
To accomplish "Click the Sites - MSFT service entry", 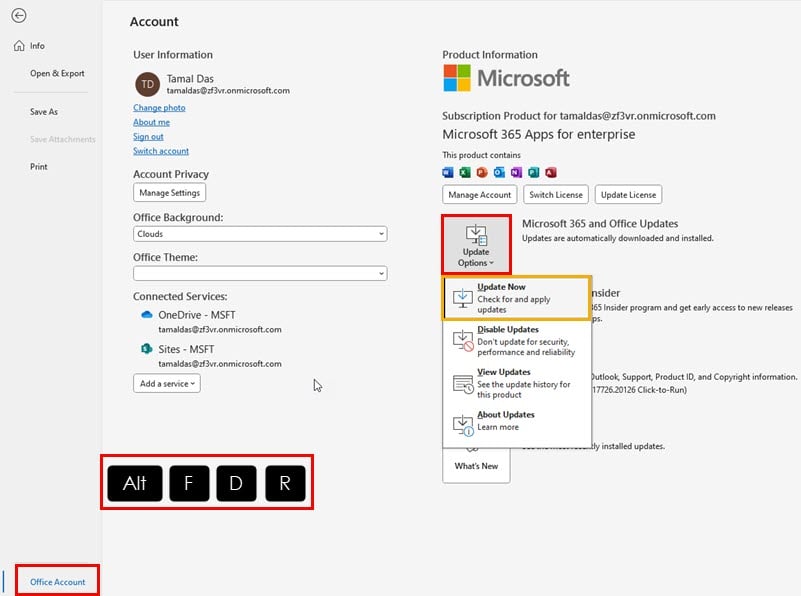I will click(211, 356).
